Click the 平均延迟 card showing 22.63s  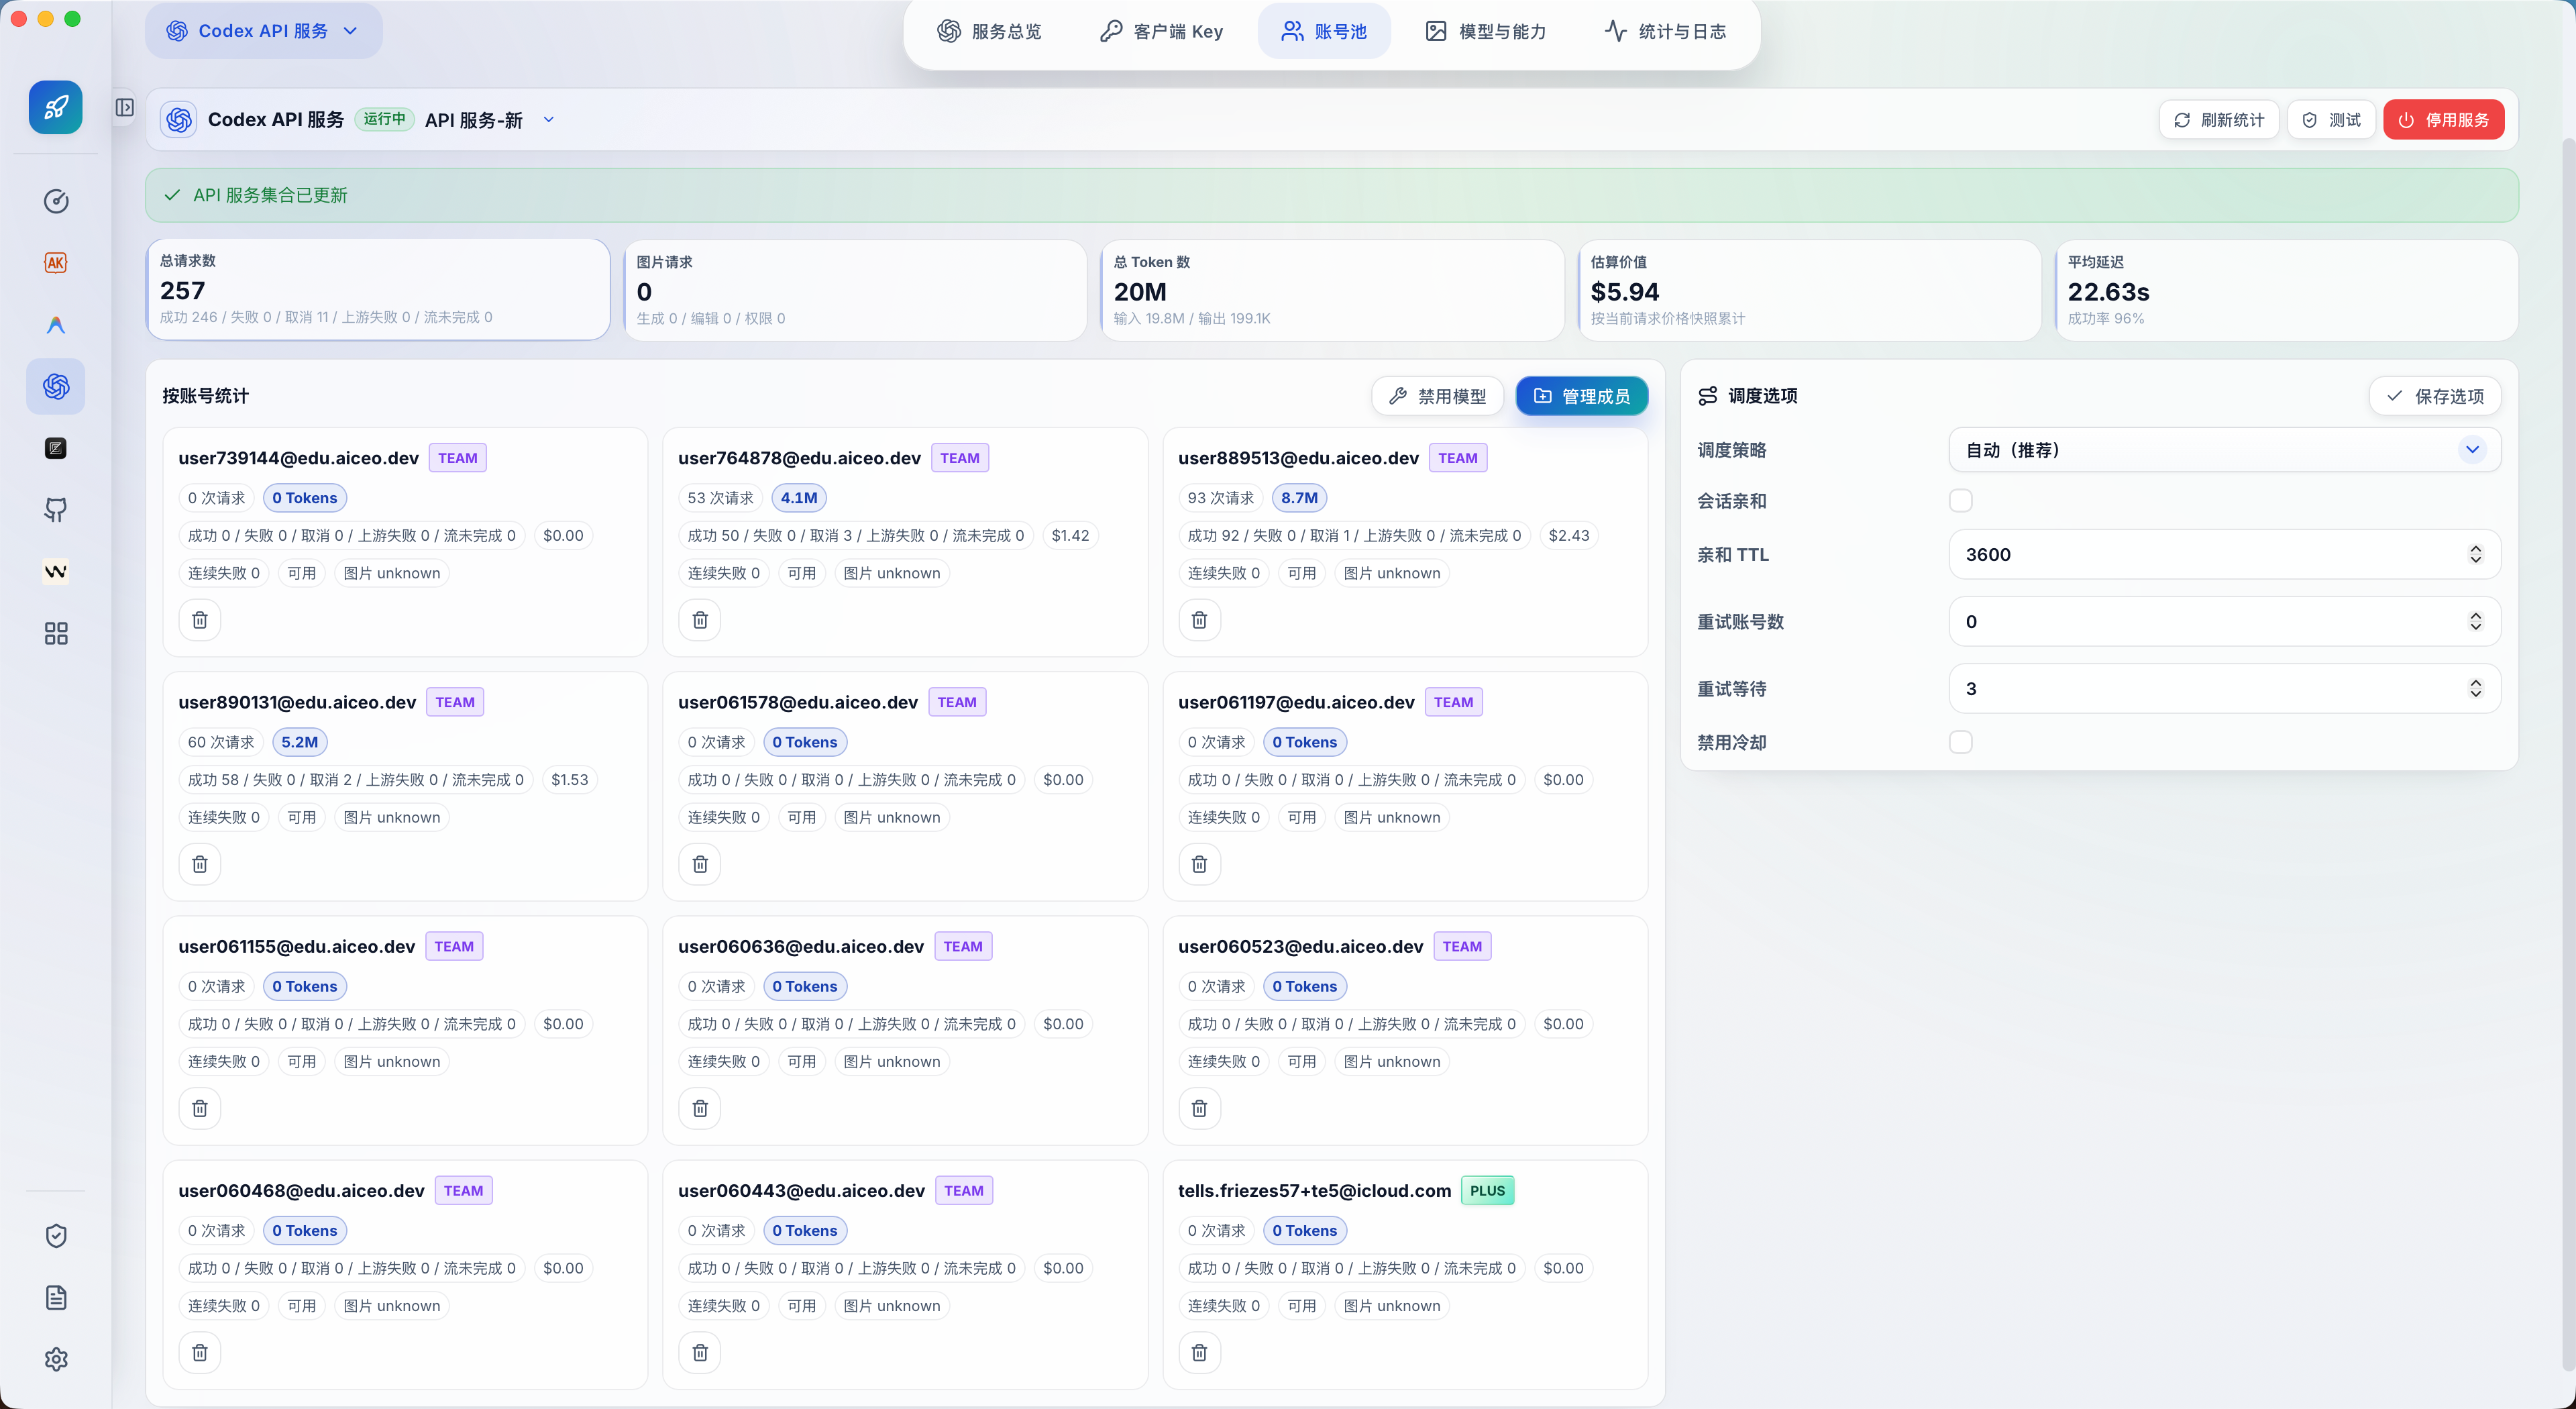2286,290
